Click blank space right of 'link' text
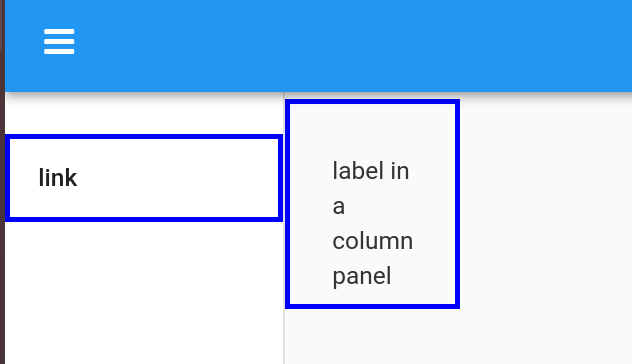 point(177,178)
